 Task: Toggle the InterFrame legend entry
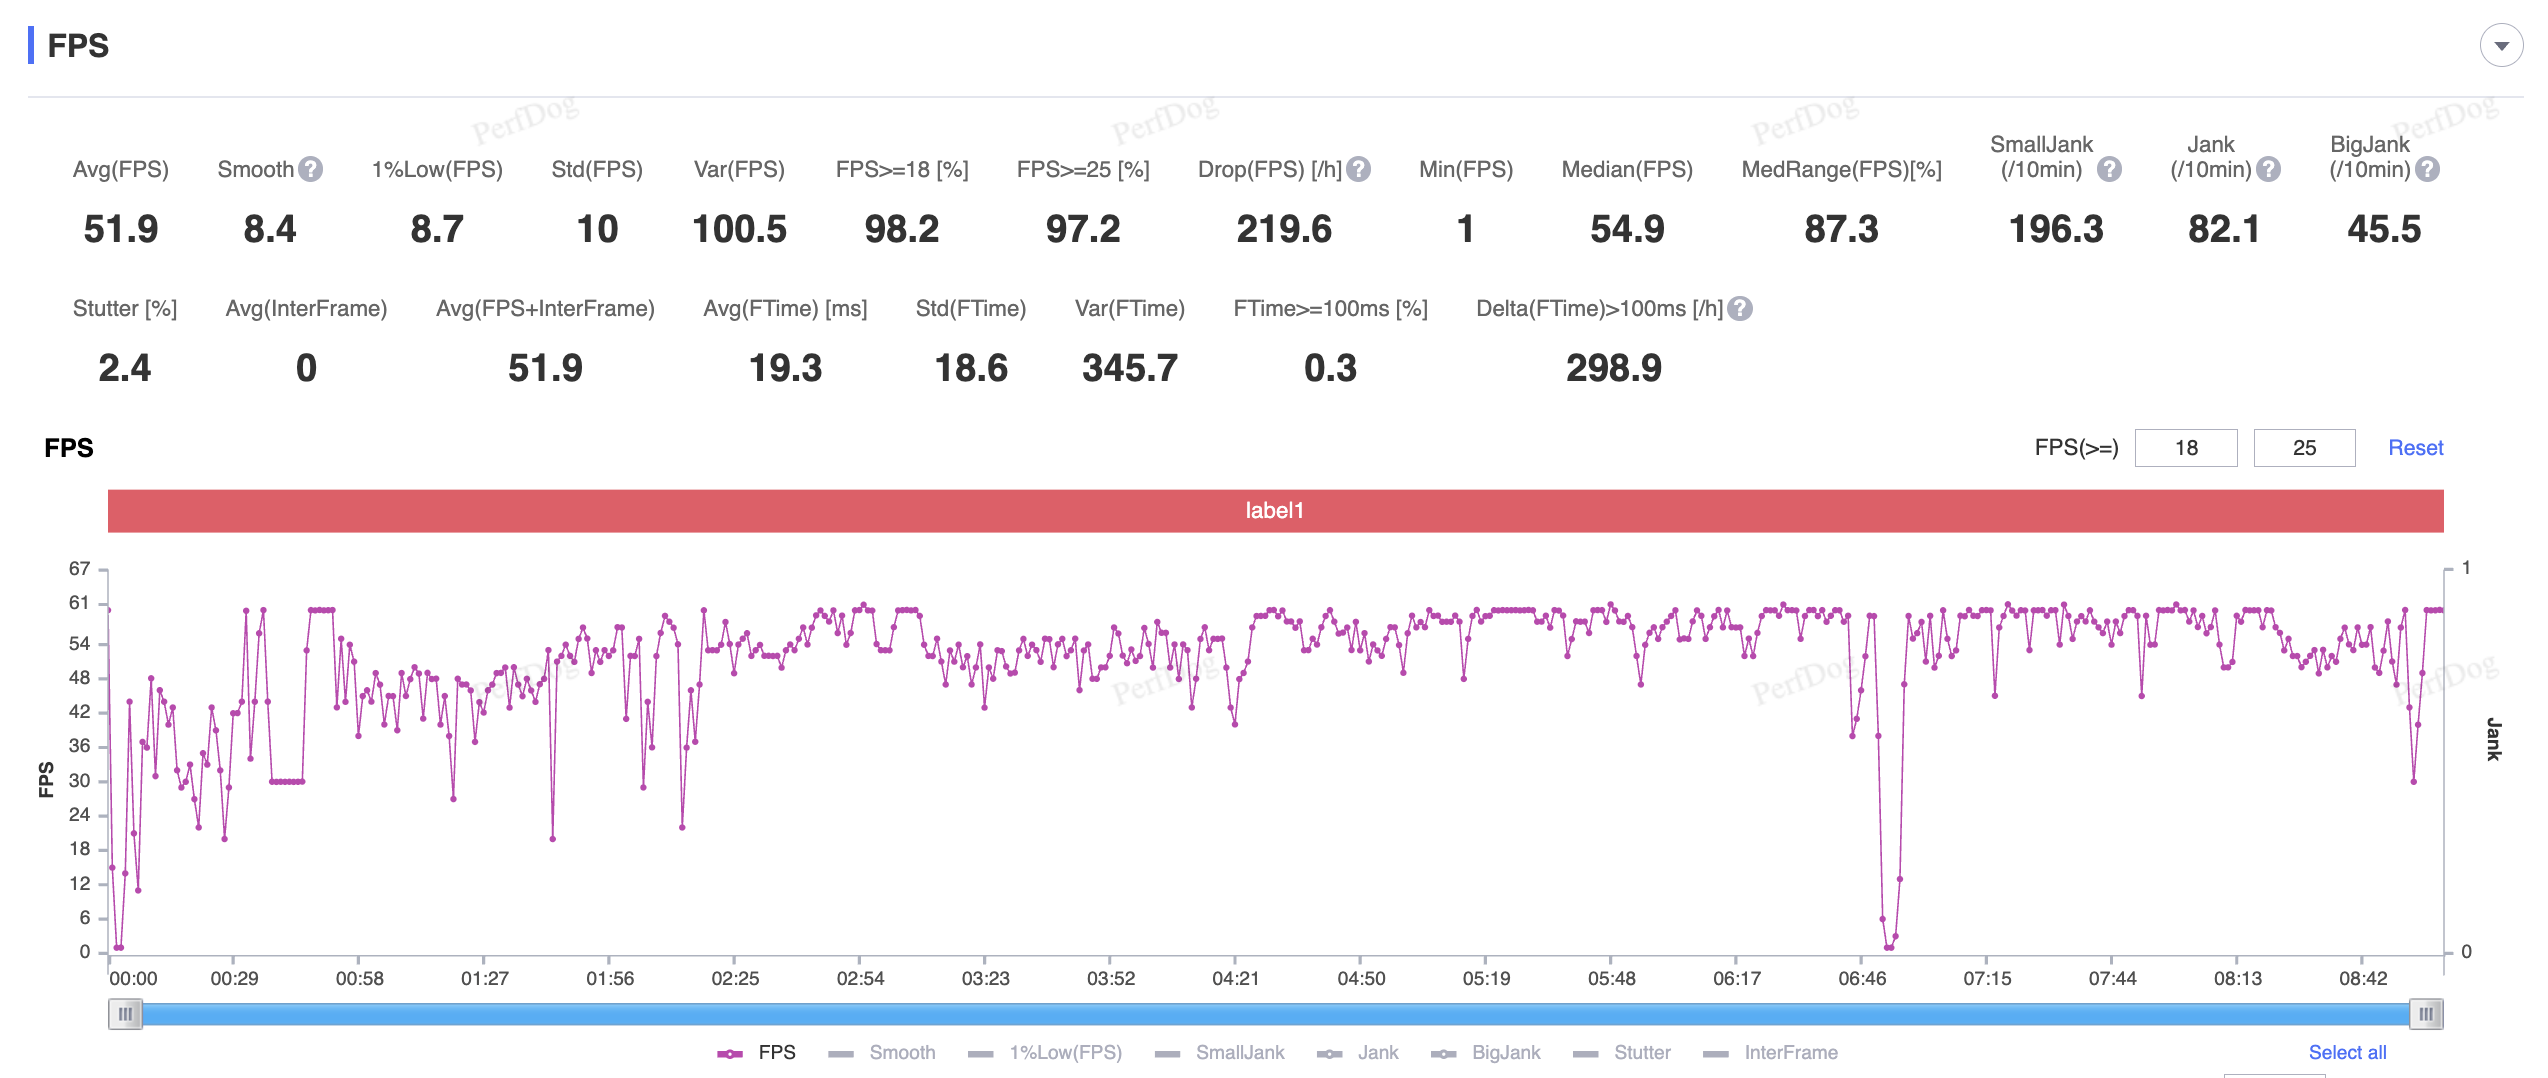[1771, 1052]
